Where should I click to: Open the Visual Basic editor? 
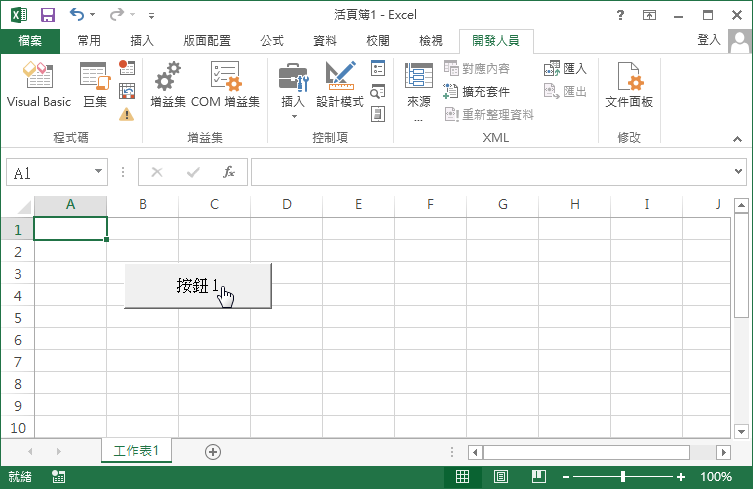coord(39,85)
